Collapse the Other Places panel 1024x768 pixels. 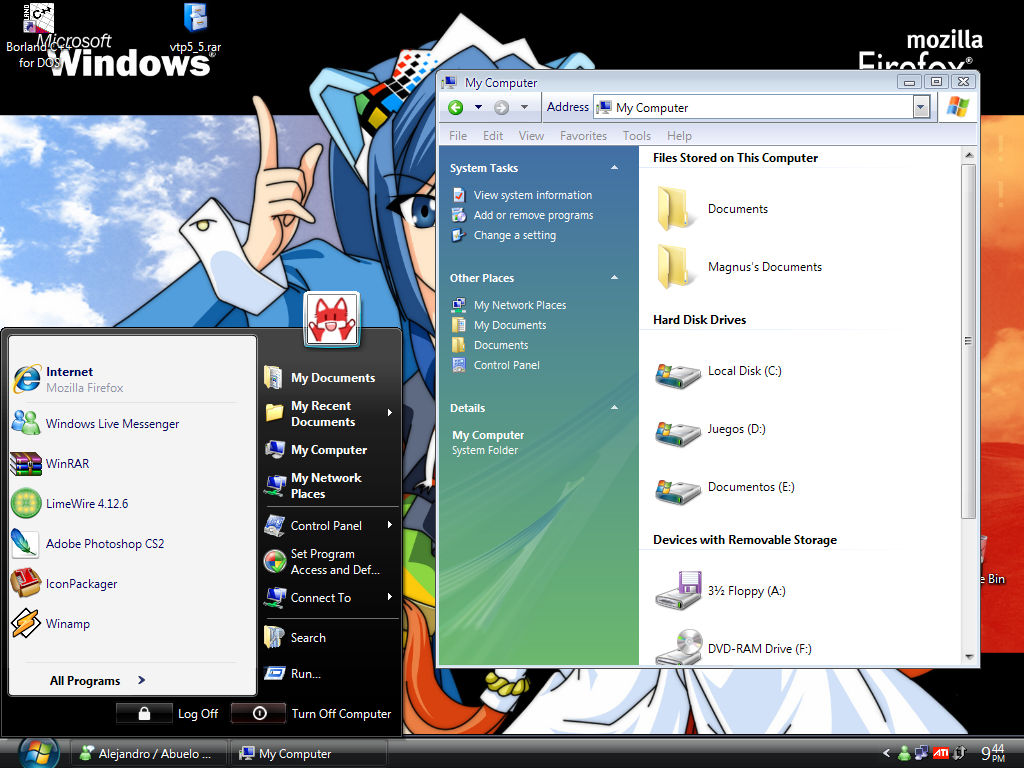pos(614,277)
